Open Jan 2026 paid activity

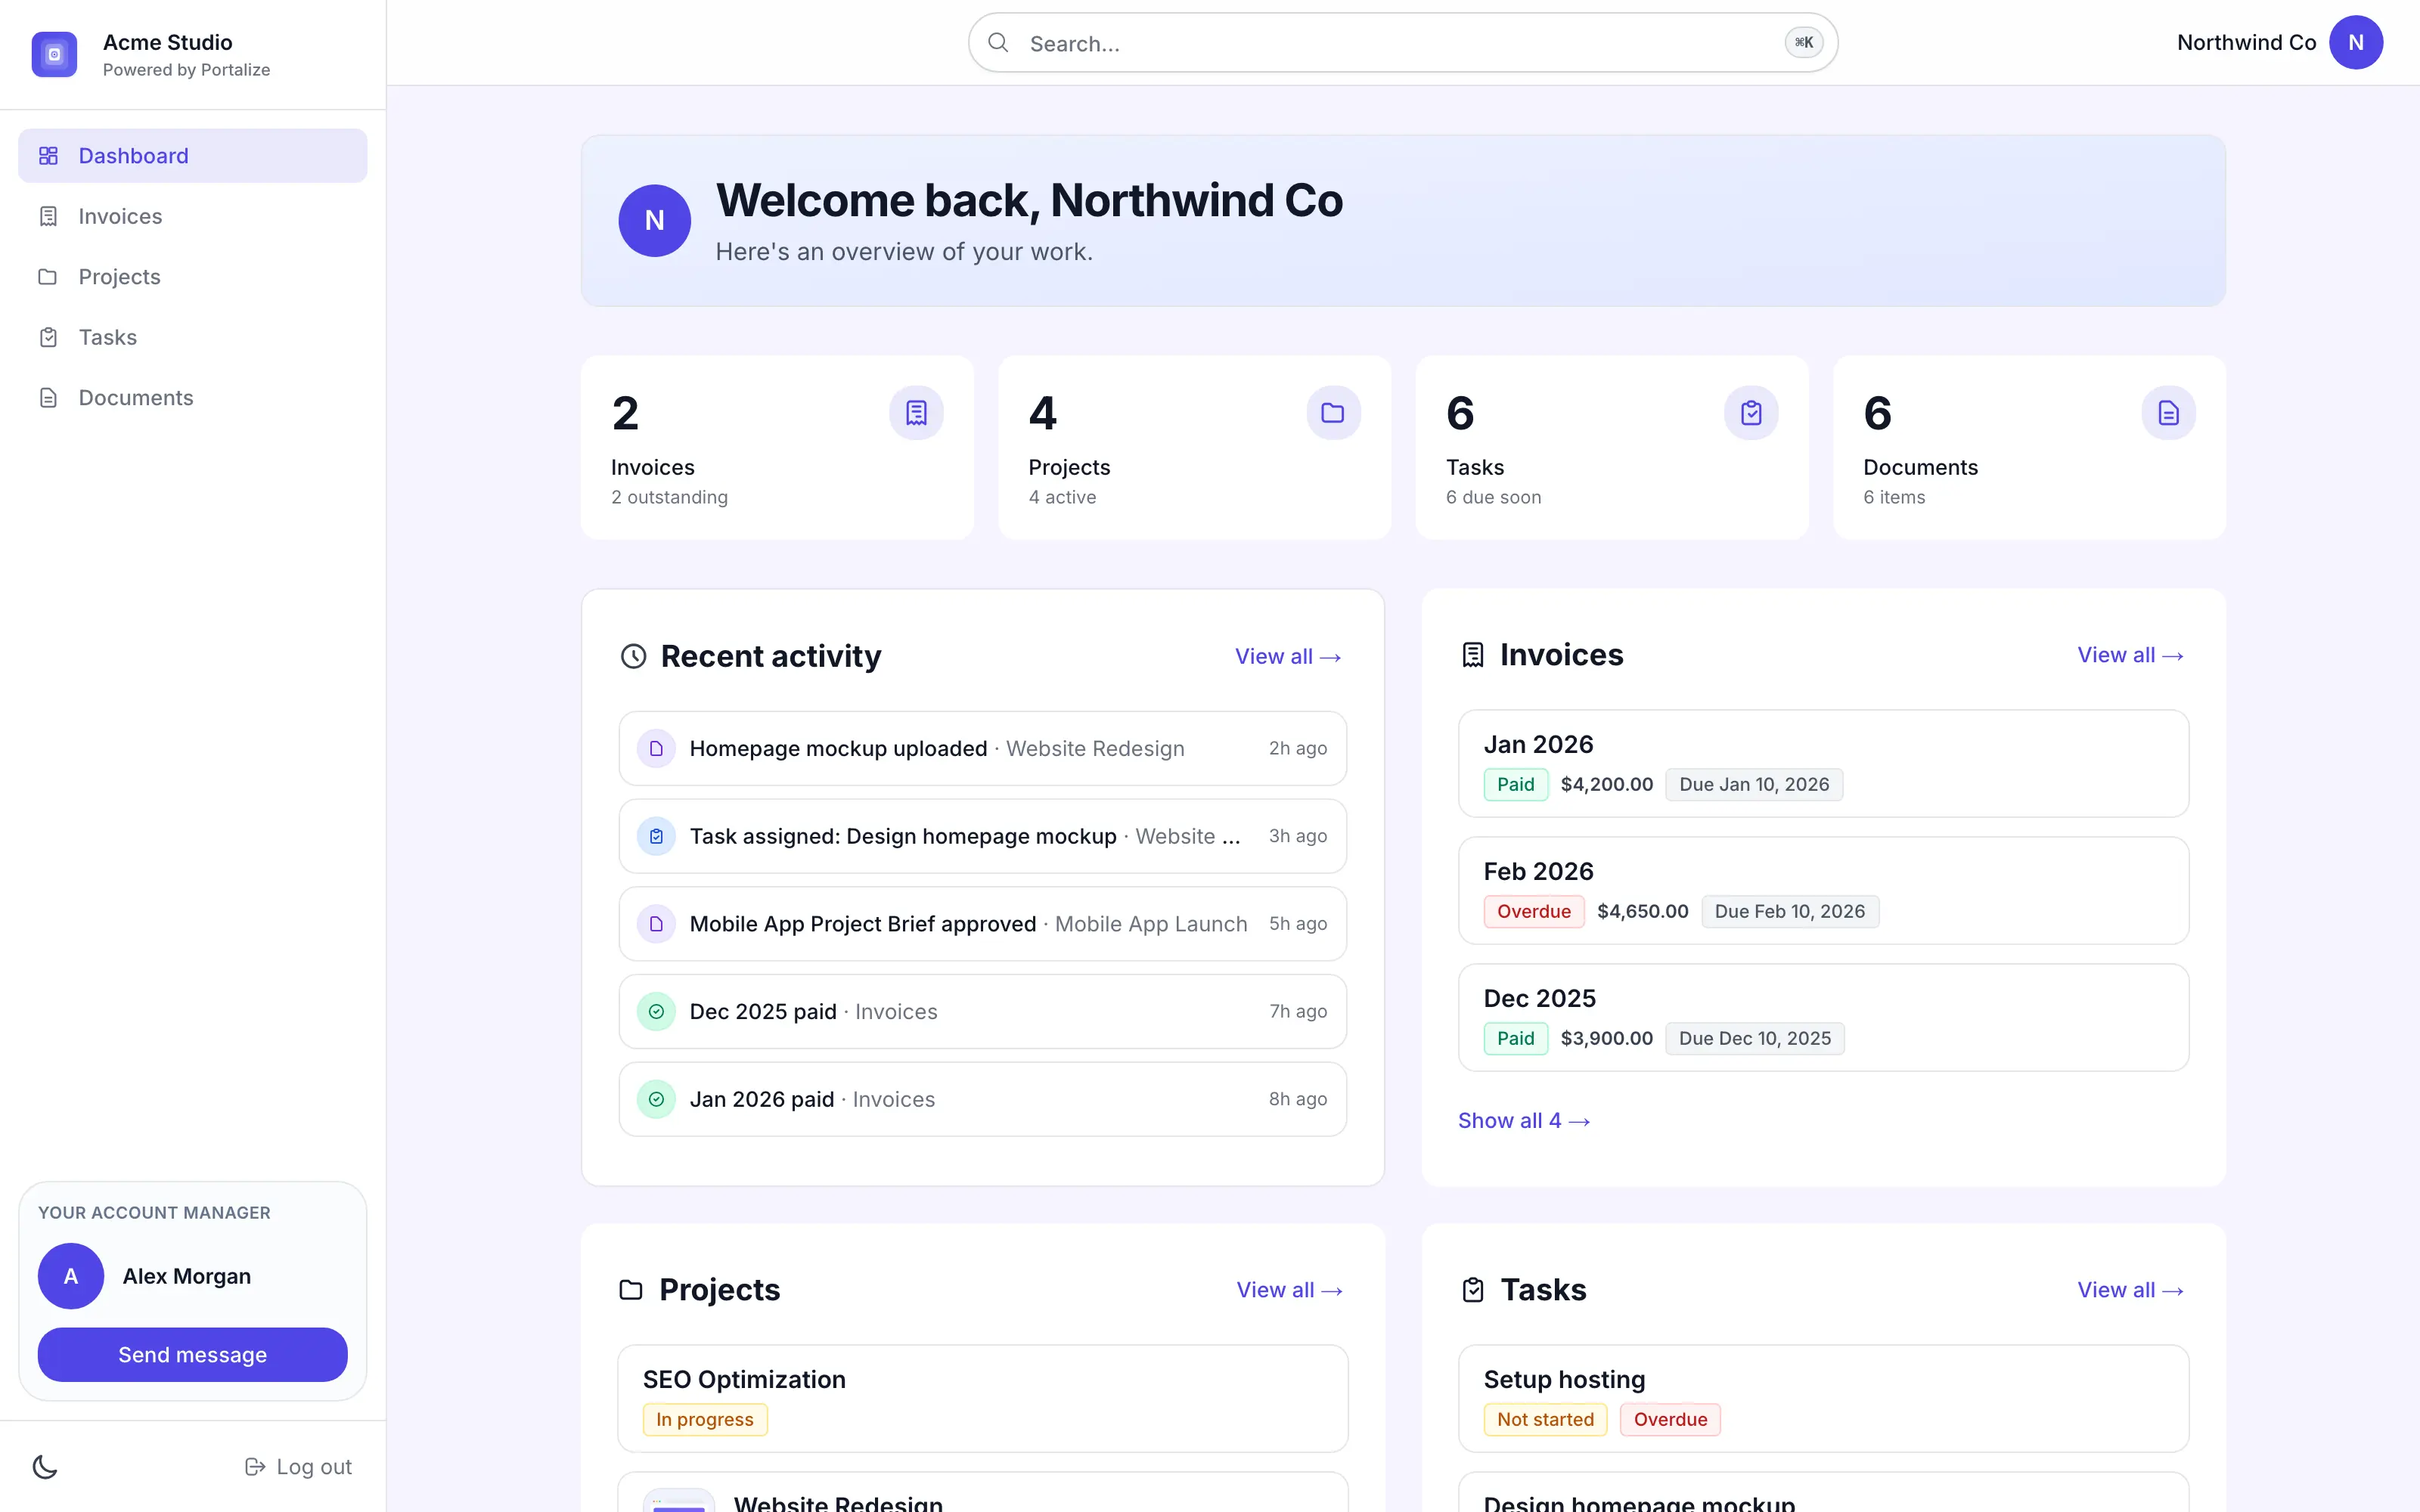(982, 1099)
